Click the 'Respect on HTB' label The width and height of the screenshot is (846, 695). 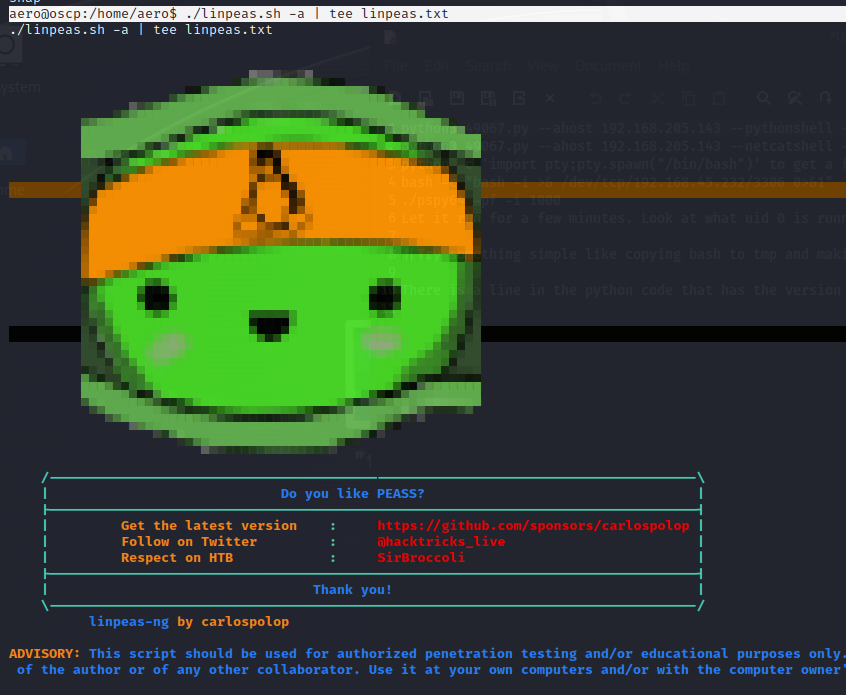click(177, 557)
